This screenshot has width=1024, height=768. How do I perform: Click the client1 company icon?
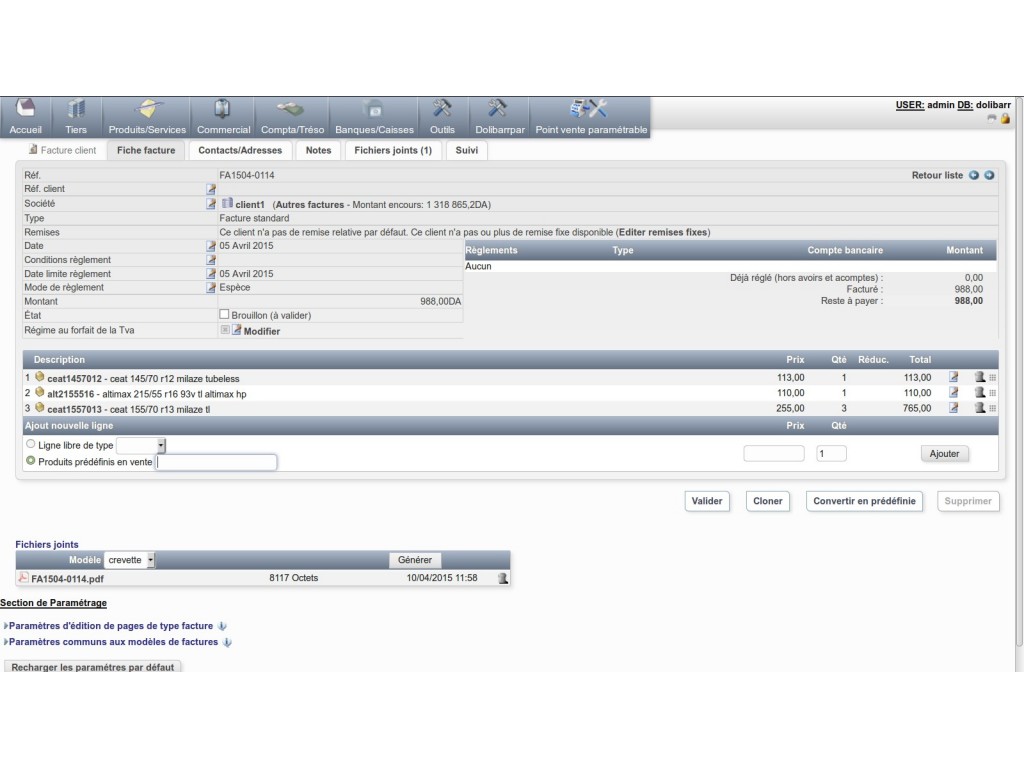(227, 203)
